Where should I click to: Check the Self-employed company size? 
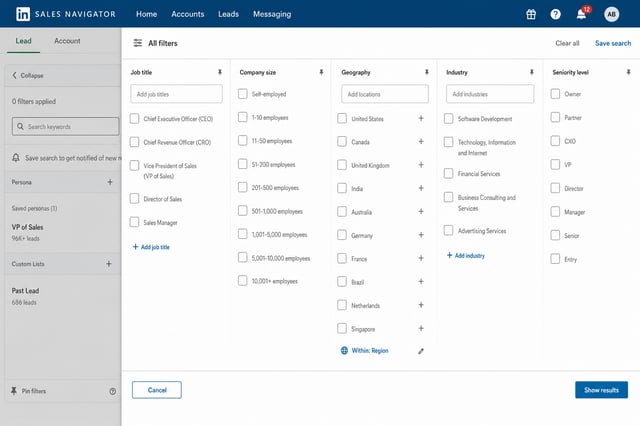coord(242,94)
